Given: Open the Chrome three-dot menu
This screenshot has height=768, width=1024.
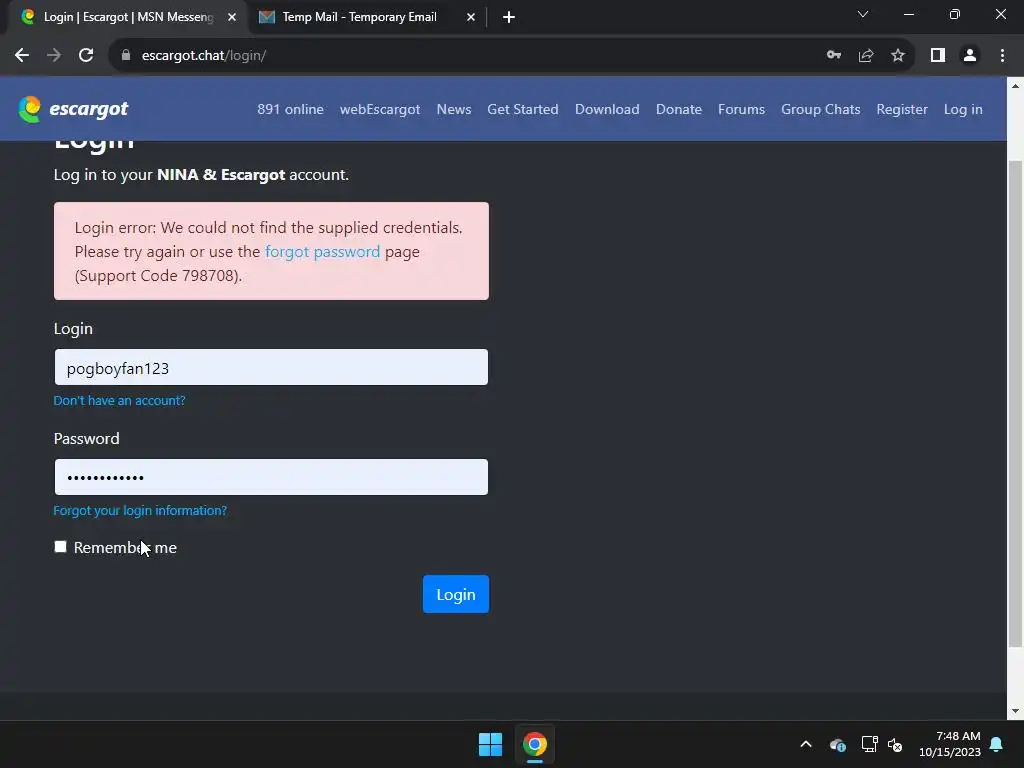Looking at the screenshot, I should (x=1002, y=56).
